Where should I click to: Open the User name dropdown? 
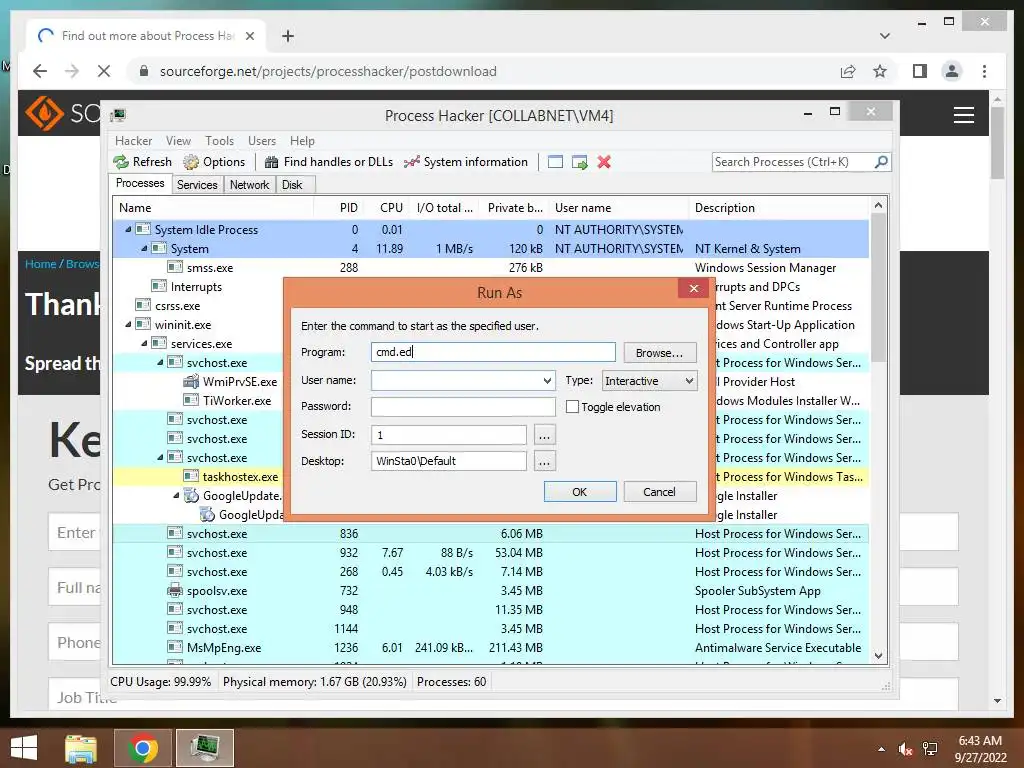point(547,380)
